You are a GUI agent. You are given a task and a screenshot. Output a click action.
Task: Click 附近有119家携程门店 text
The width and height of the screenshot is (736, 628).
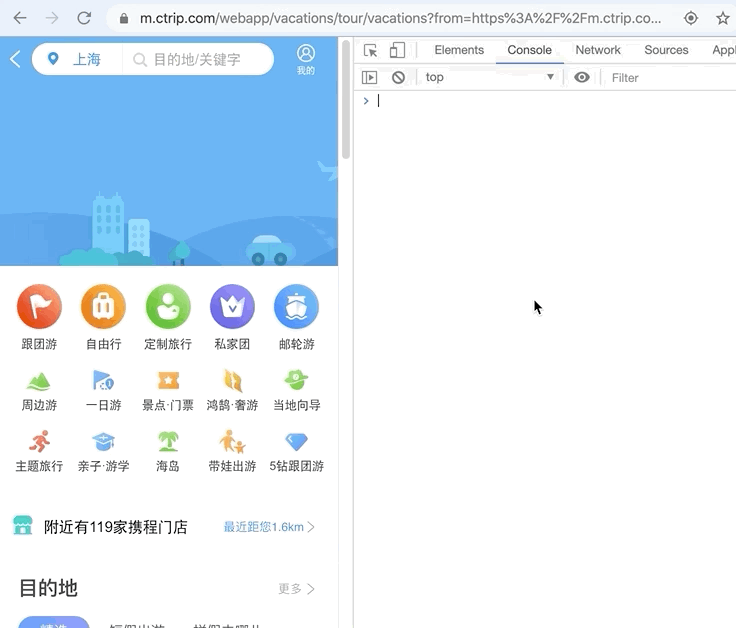tap(115, 527)
